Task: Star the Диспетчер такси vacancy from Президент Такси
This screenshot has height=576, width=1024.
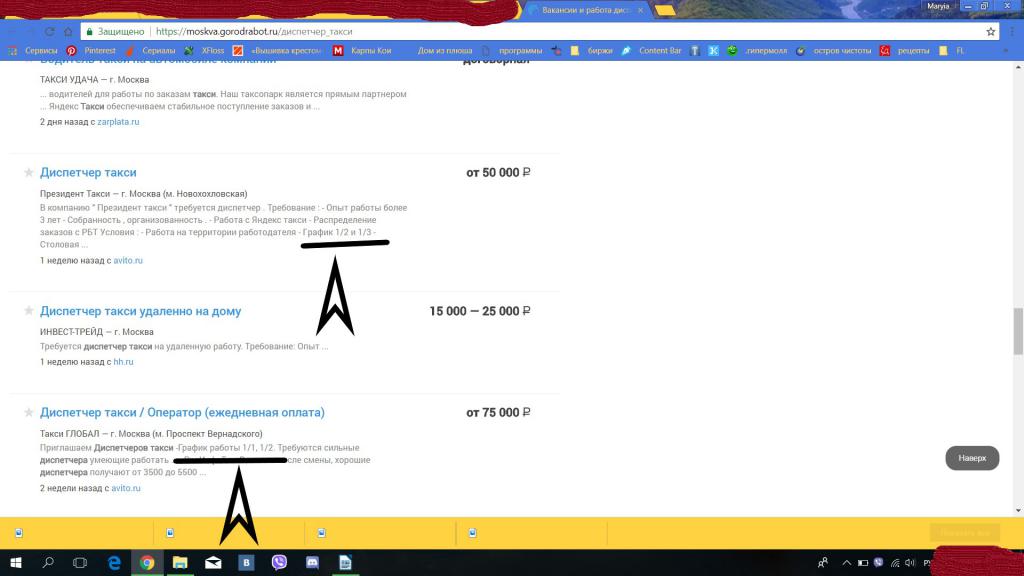Action: pyautogui.click(x=29, y=173)
